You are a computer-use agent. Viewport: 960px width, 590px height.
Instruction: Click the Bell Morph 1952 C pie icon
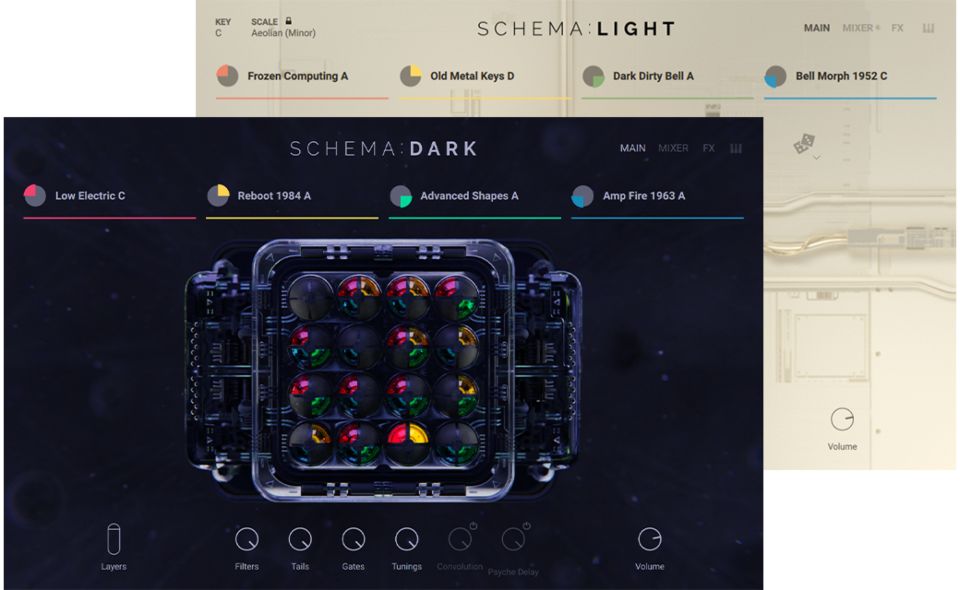[x=775, y=77]
